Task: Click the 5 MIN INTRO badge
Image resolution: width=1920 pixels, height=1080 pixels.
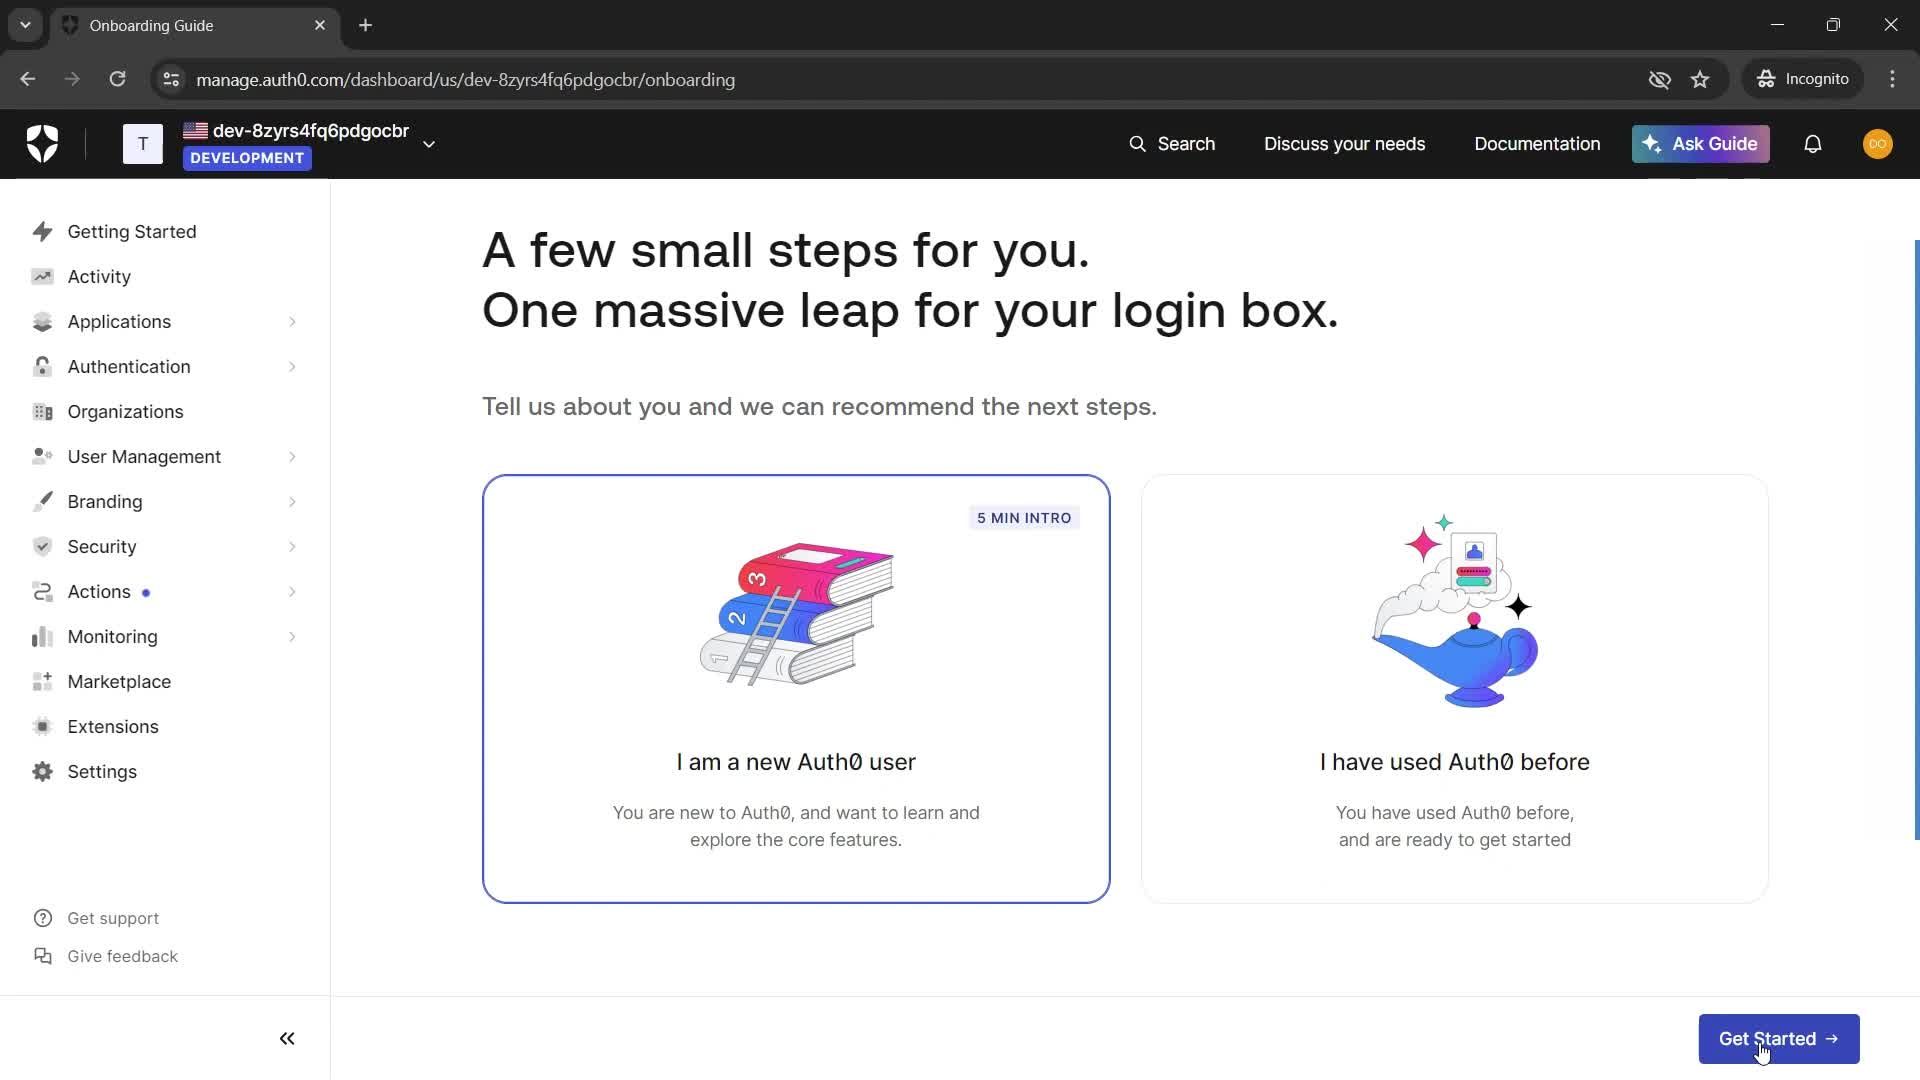Action: tap(1024, 518)
